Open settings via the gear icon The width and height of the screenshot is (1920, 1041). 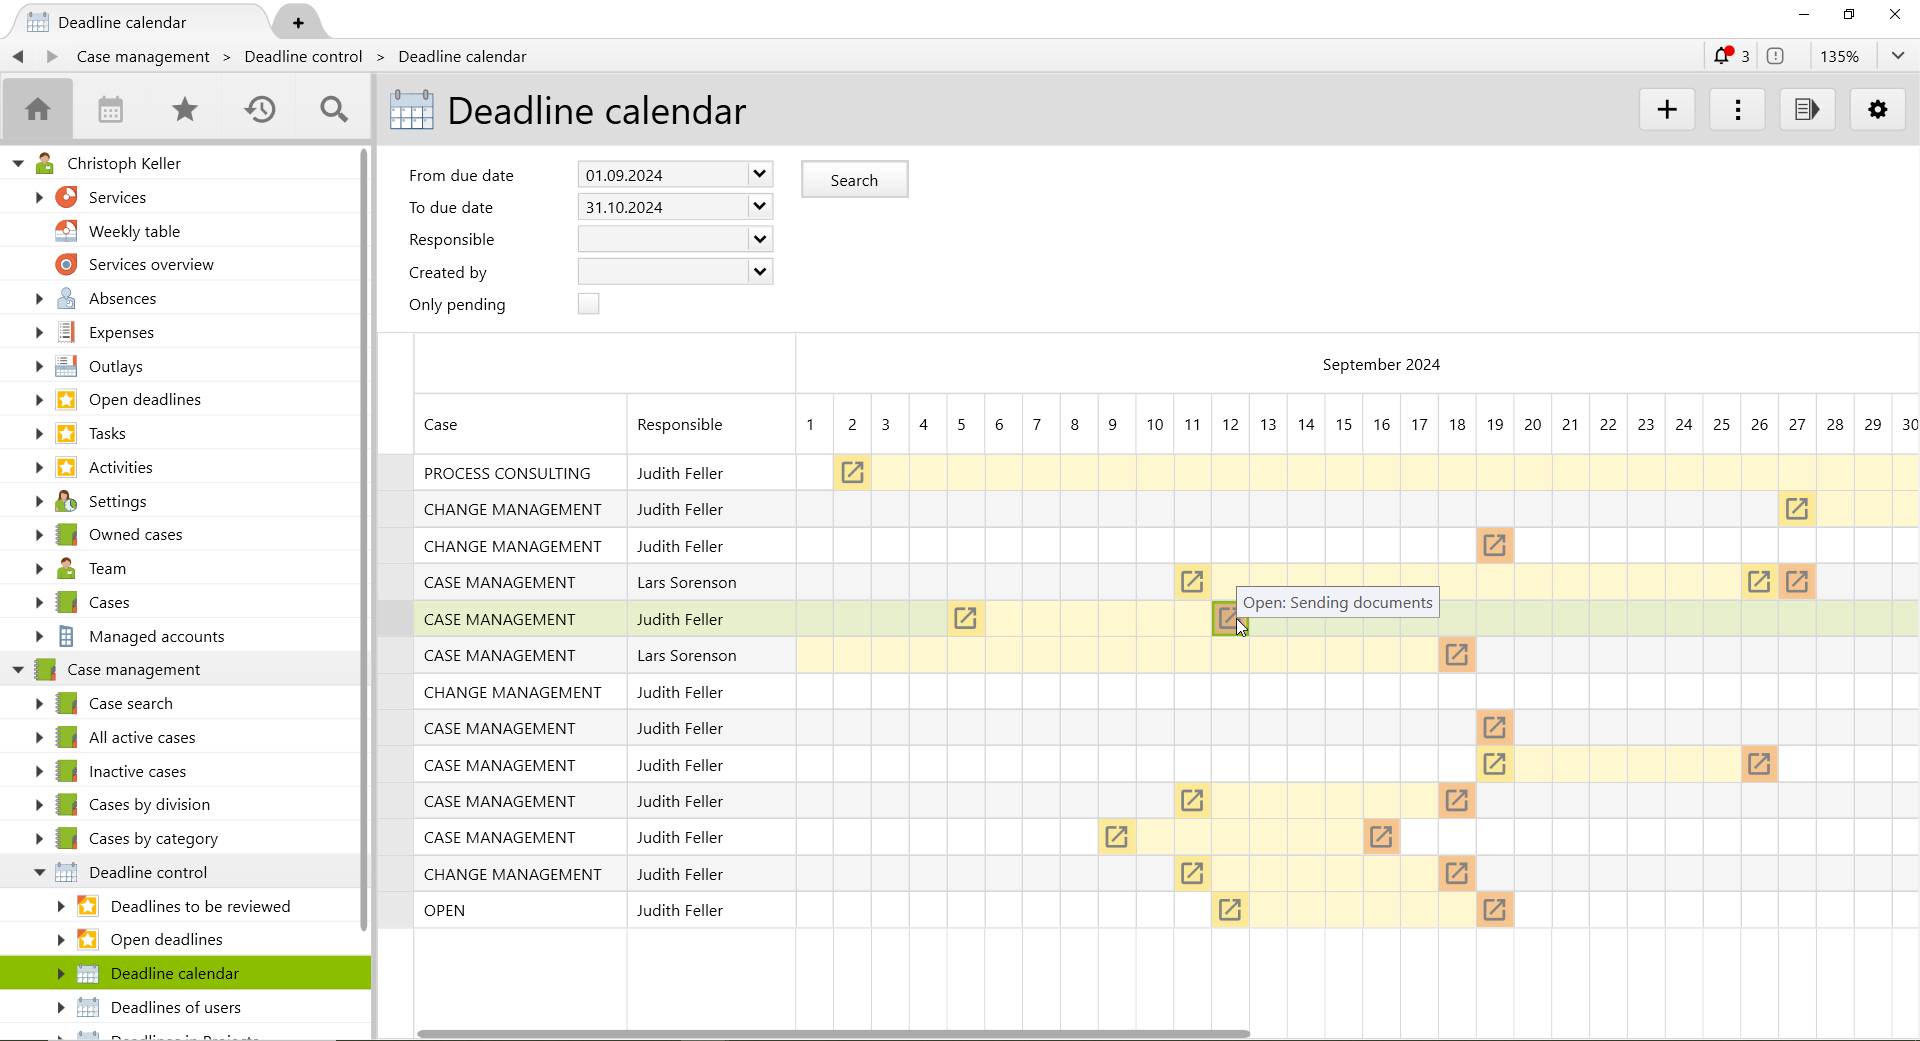point(1878,109)
